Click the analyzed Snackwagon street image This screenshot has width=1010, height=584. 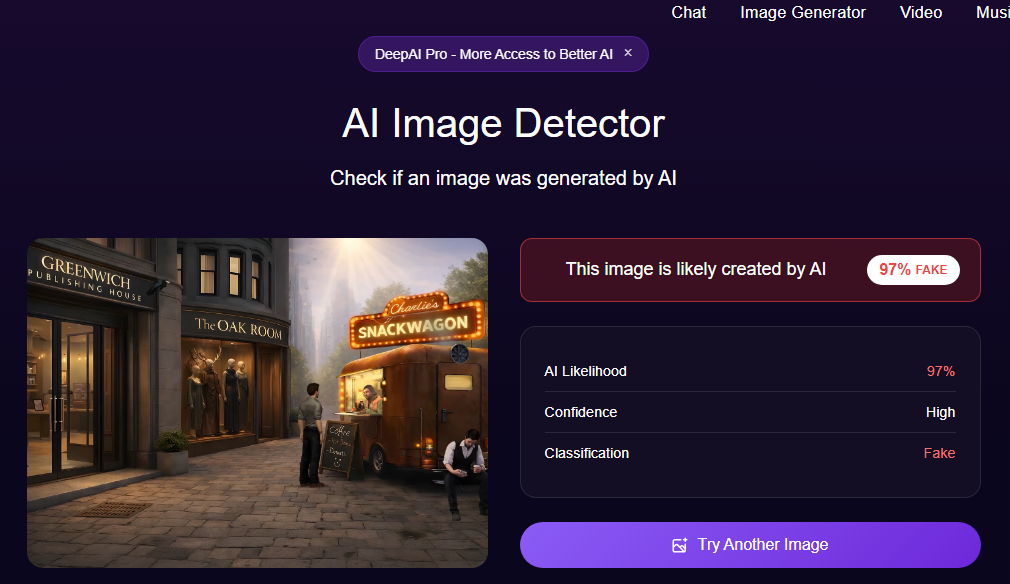[x=258, y=402]
